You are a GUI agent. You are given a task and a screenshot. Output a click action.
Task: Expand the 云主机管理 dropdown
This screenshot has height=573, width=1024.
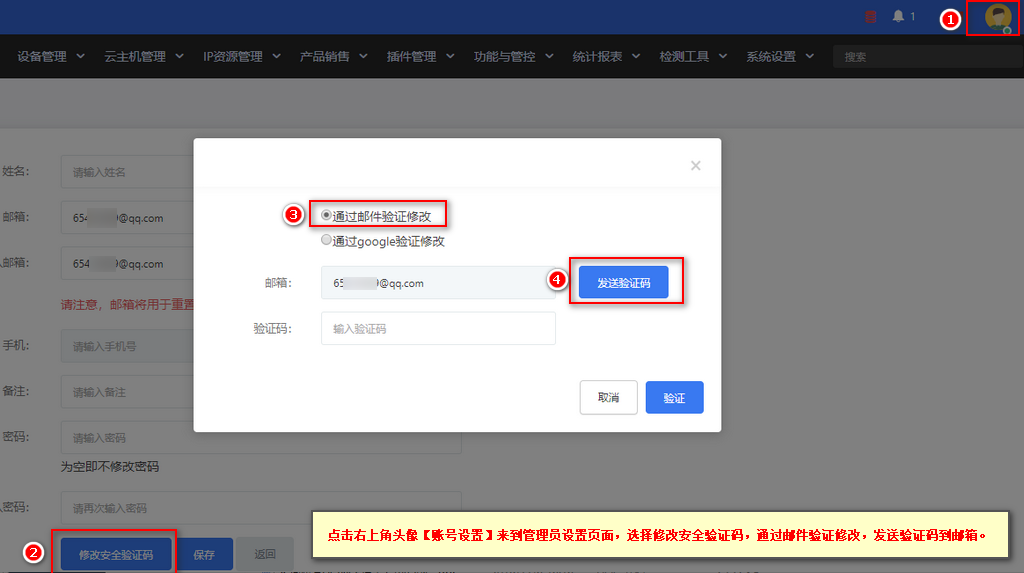click(x=144, y=57)
